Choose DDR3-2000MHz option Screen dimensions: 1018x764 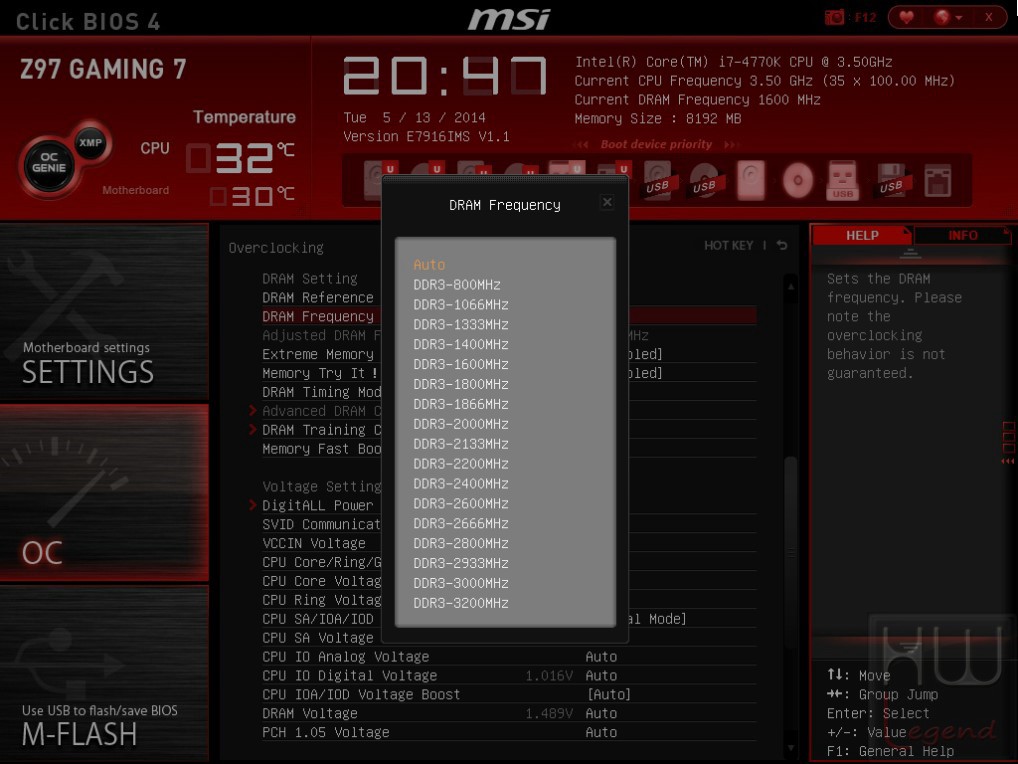pyautogui.click(x=460, y=424)
